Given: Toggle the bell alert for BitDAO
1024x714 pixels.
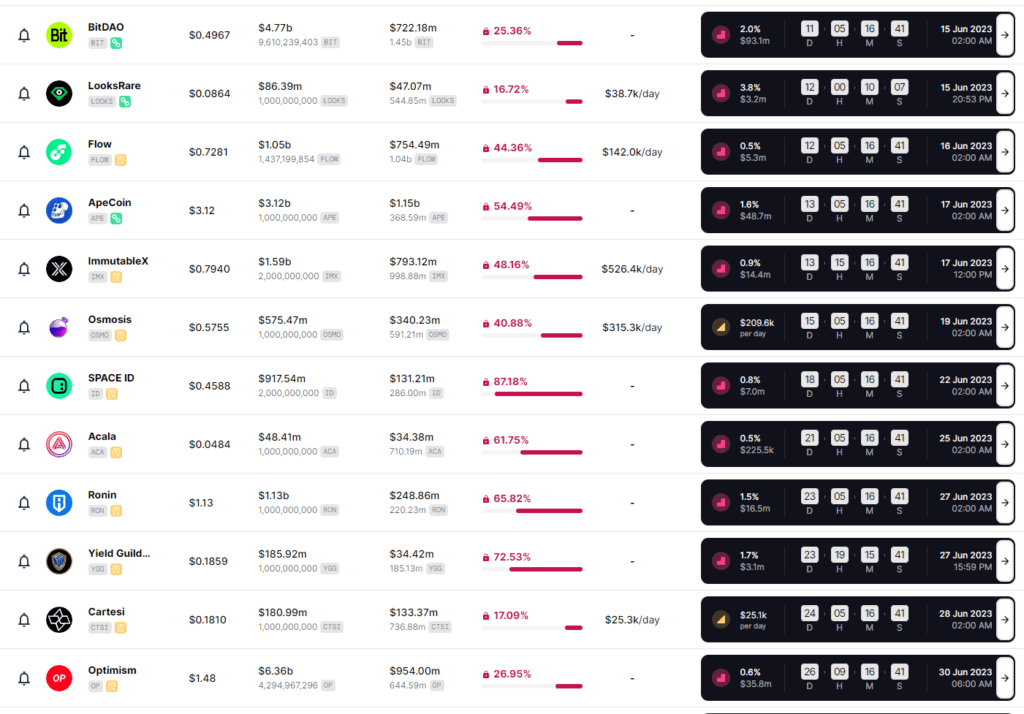Looking at the screenshot, I should pyautogui.click(x=24, y=35).
